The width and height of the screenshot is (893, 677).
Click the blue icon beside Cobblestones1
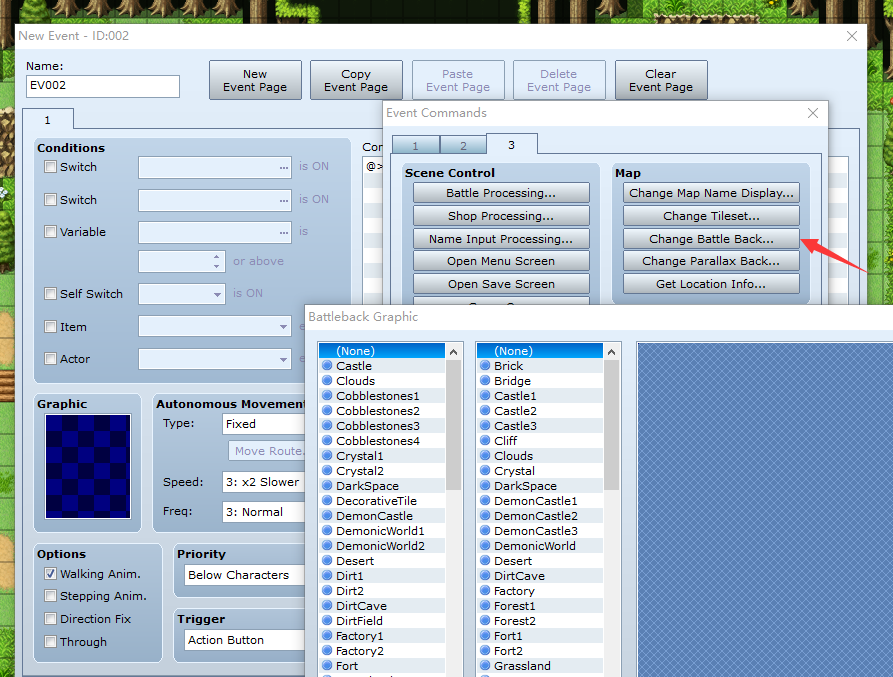click(x=327, y=396)
